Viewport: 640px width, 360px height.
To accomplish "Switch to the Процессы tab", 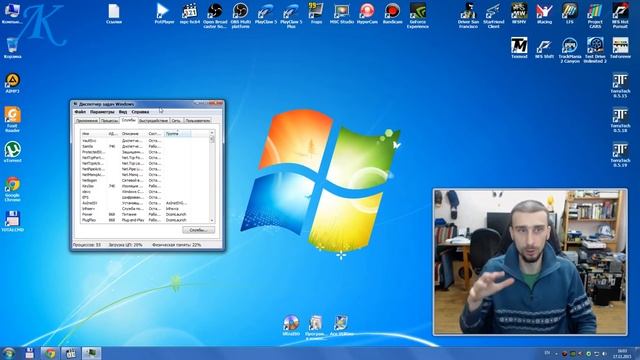I will 109,121.
